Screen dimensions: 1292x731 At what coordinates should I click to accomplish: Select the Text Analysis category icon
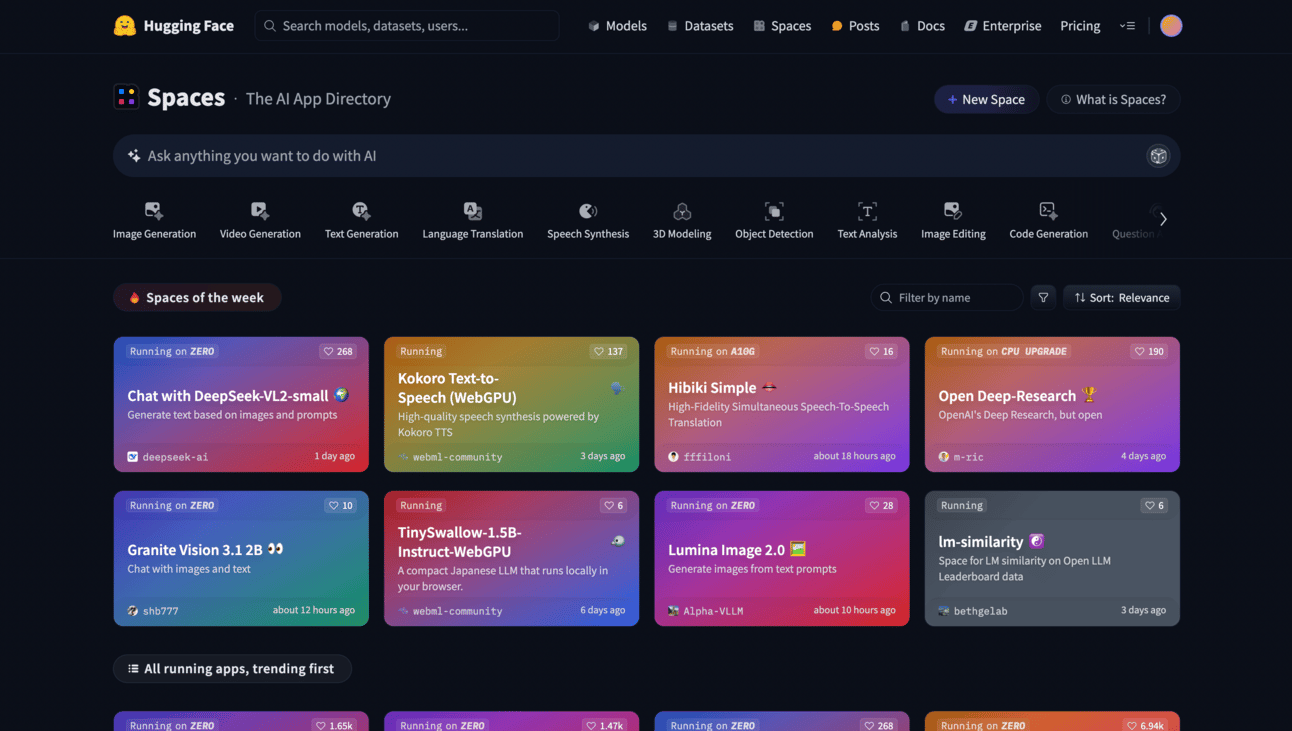tap(867, 211)
